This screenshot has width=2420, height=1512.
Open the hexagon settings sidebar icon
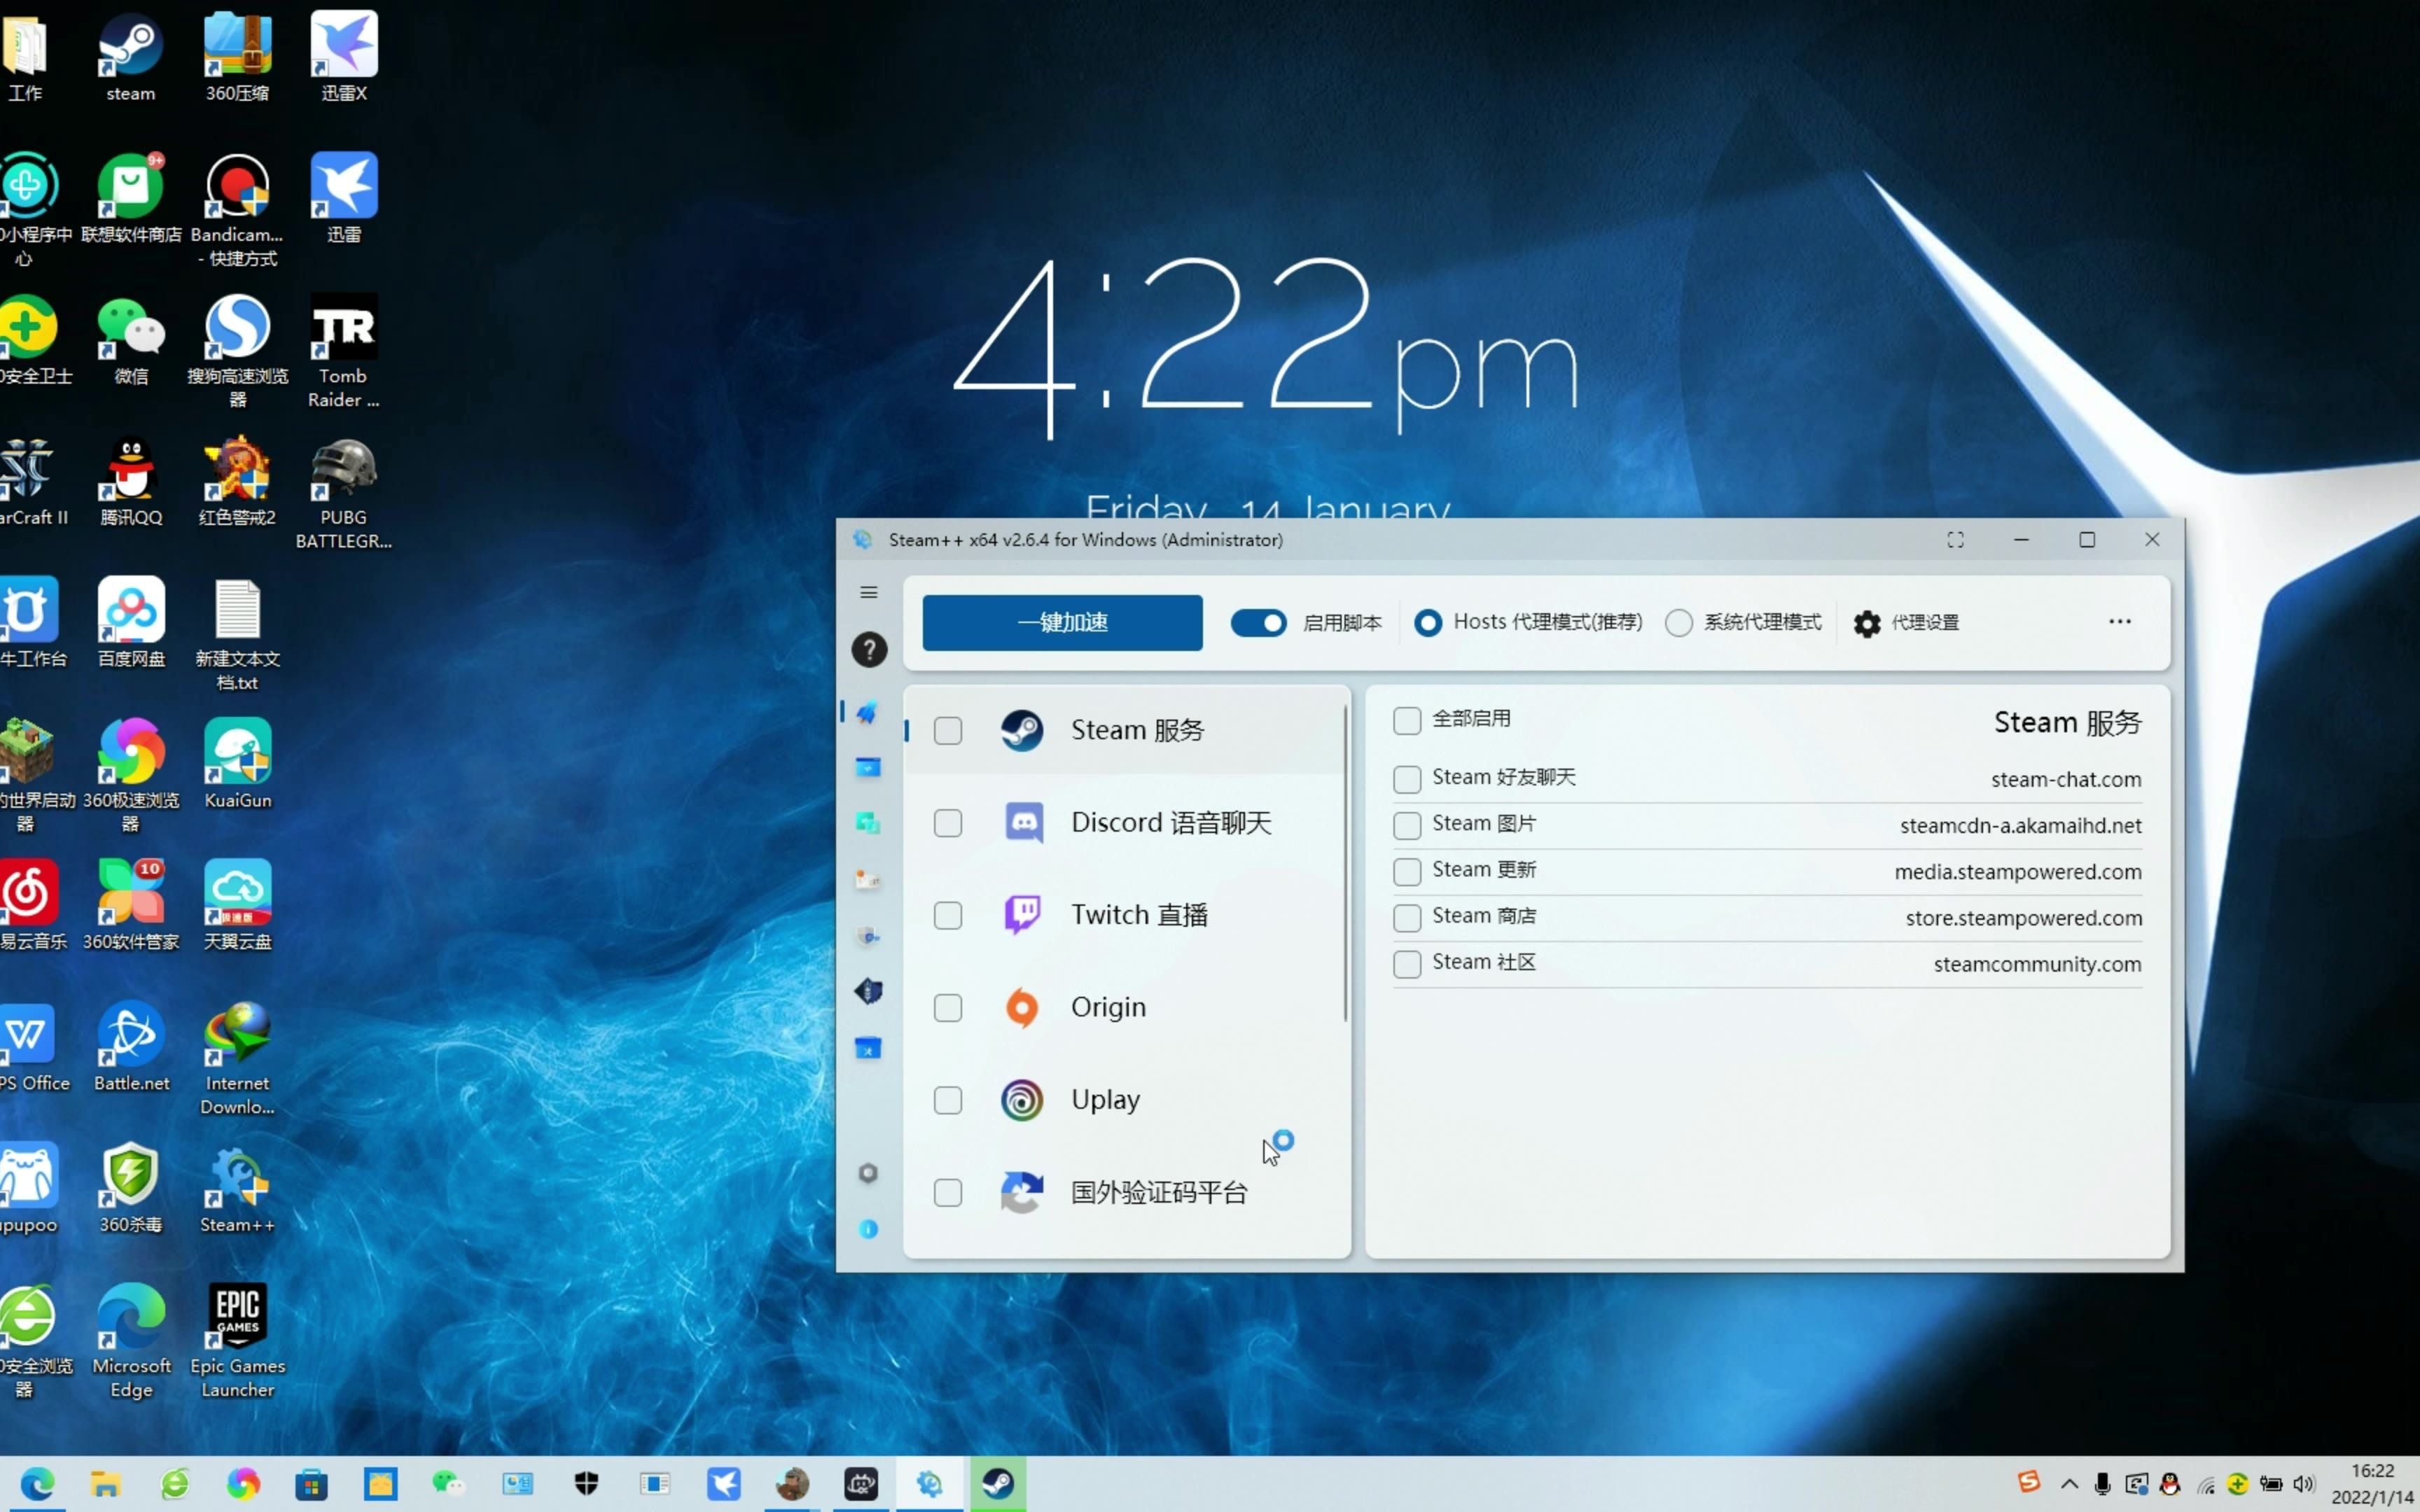click(x=867, y=1173)
